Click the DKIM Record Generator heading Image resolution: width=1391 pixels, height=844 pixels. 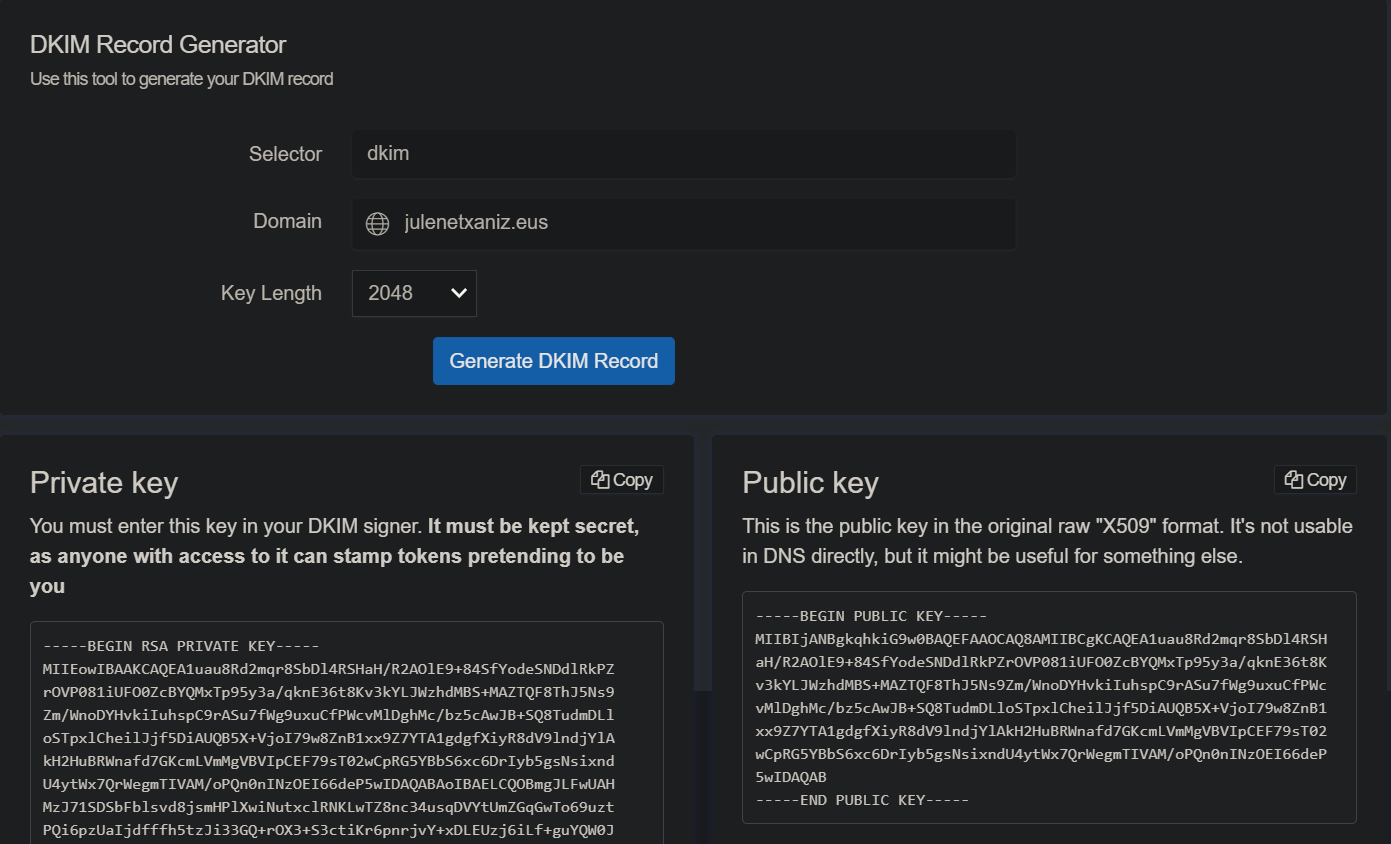[x=157, y=44]
